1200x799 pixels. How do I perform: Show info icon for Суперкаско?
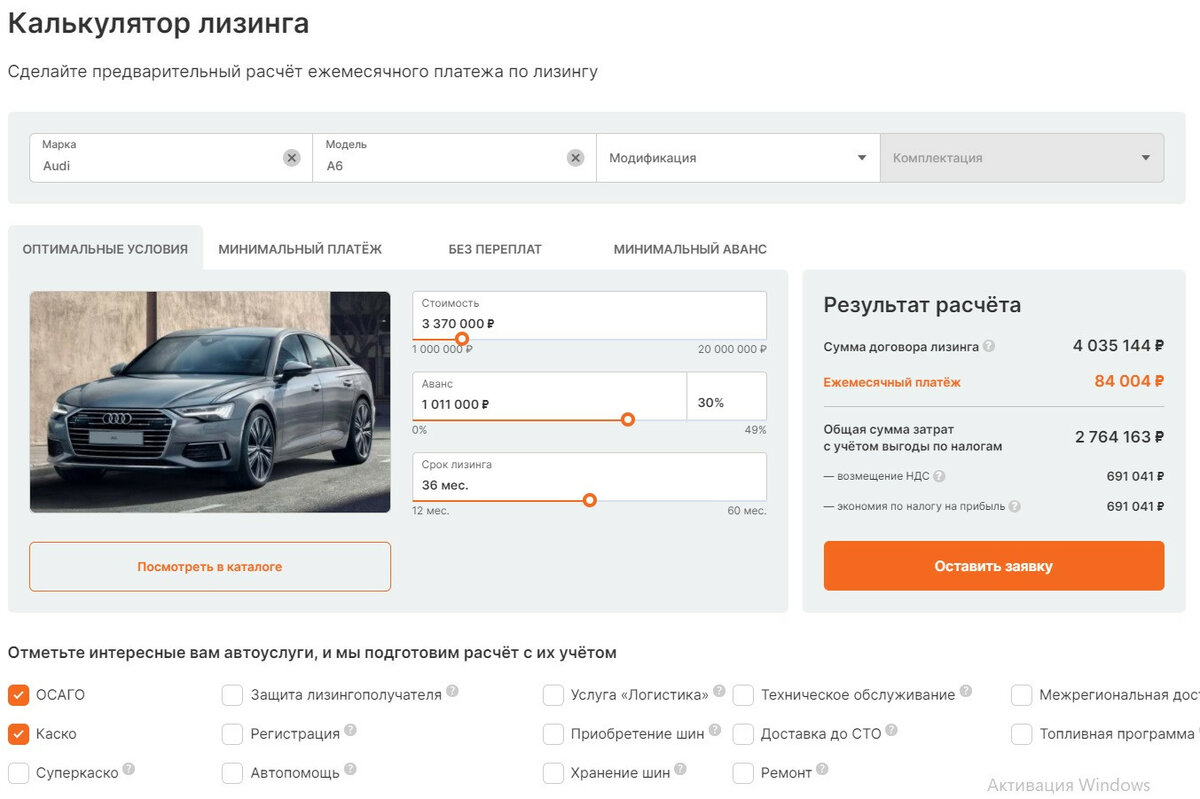tap(129, 770)
